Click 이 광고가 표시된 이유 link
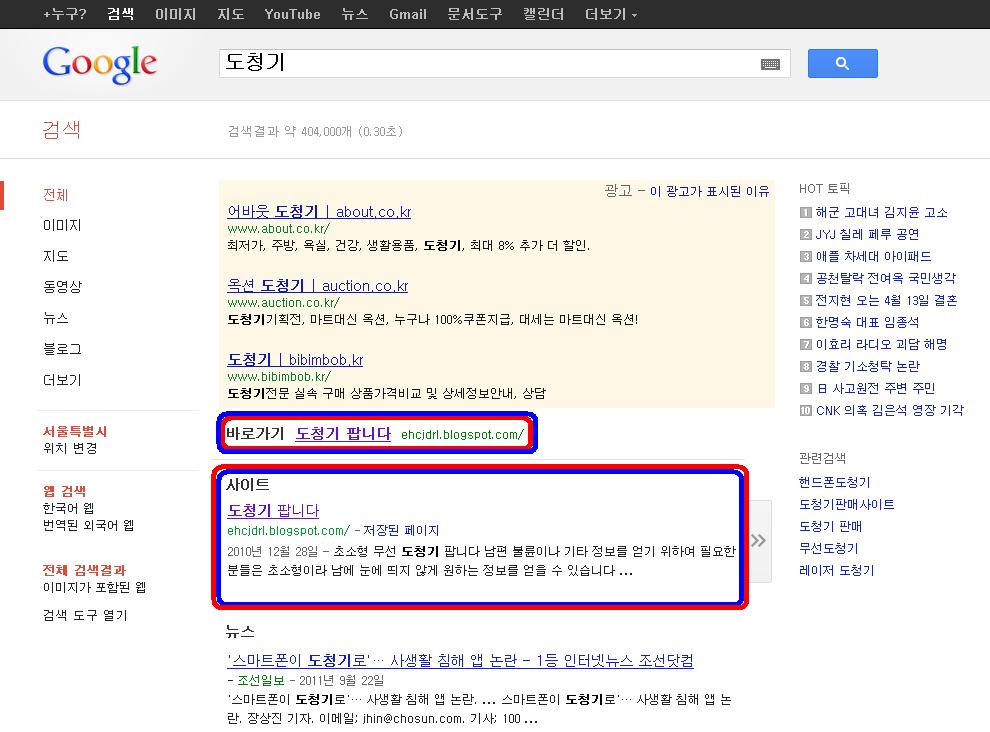Image resolution: width=990 pixels, height=732 pixels. 710,191
